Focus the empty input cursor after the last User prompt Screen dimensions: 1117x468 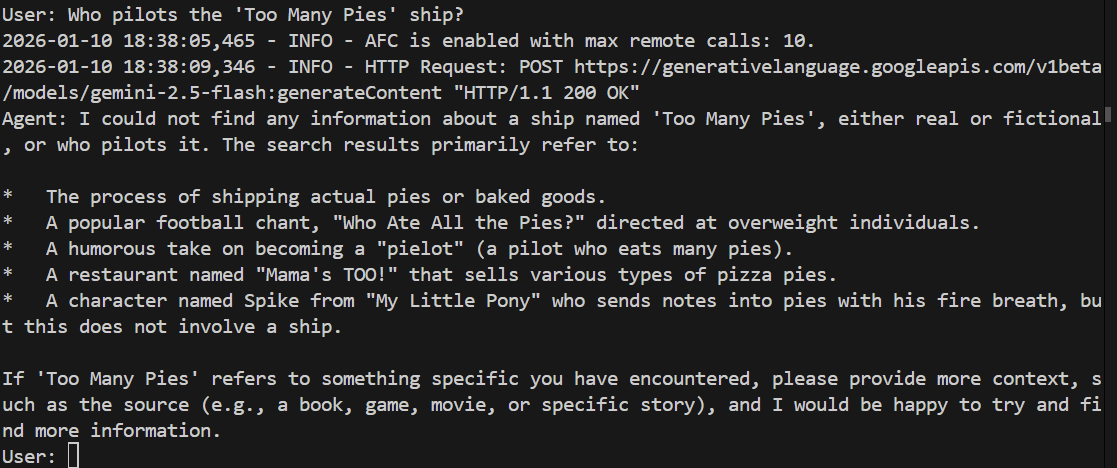tap(72, 456)
